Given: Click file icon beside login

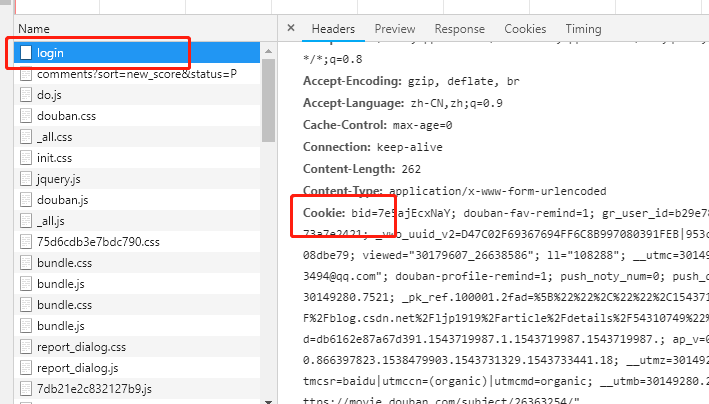Looking at the screenshot, I should [26, 53].
